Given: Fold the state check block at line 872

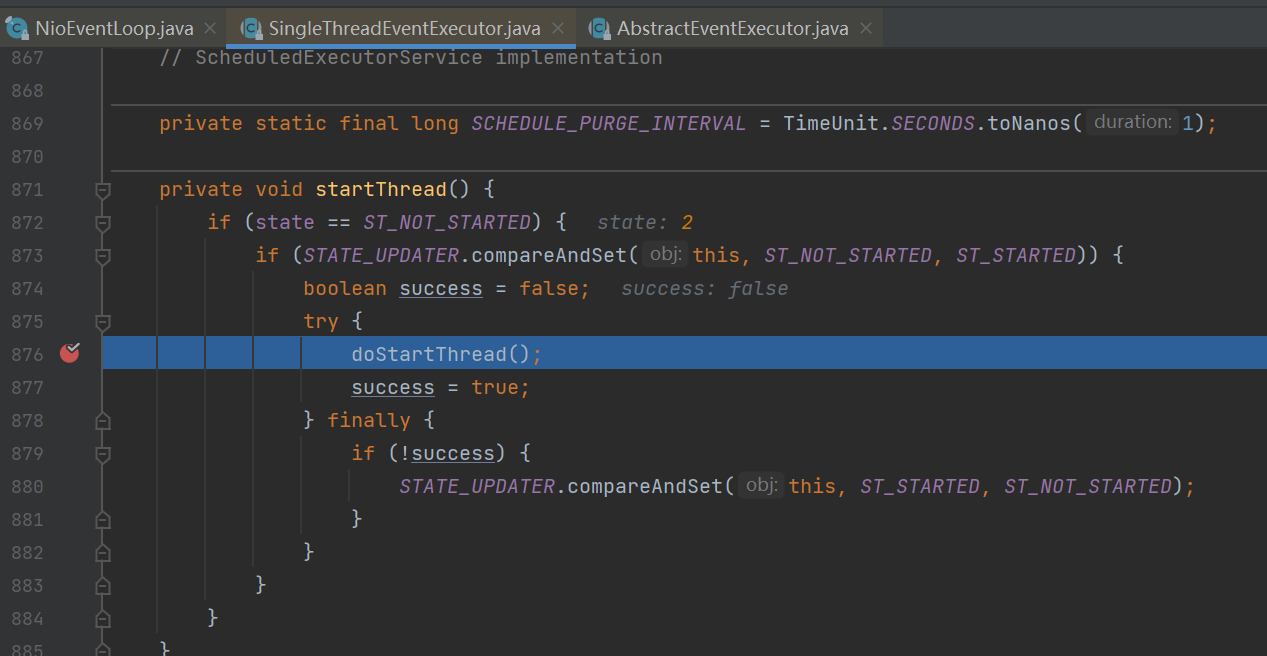Looking at the screenshot, I should (102, 223).
